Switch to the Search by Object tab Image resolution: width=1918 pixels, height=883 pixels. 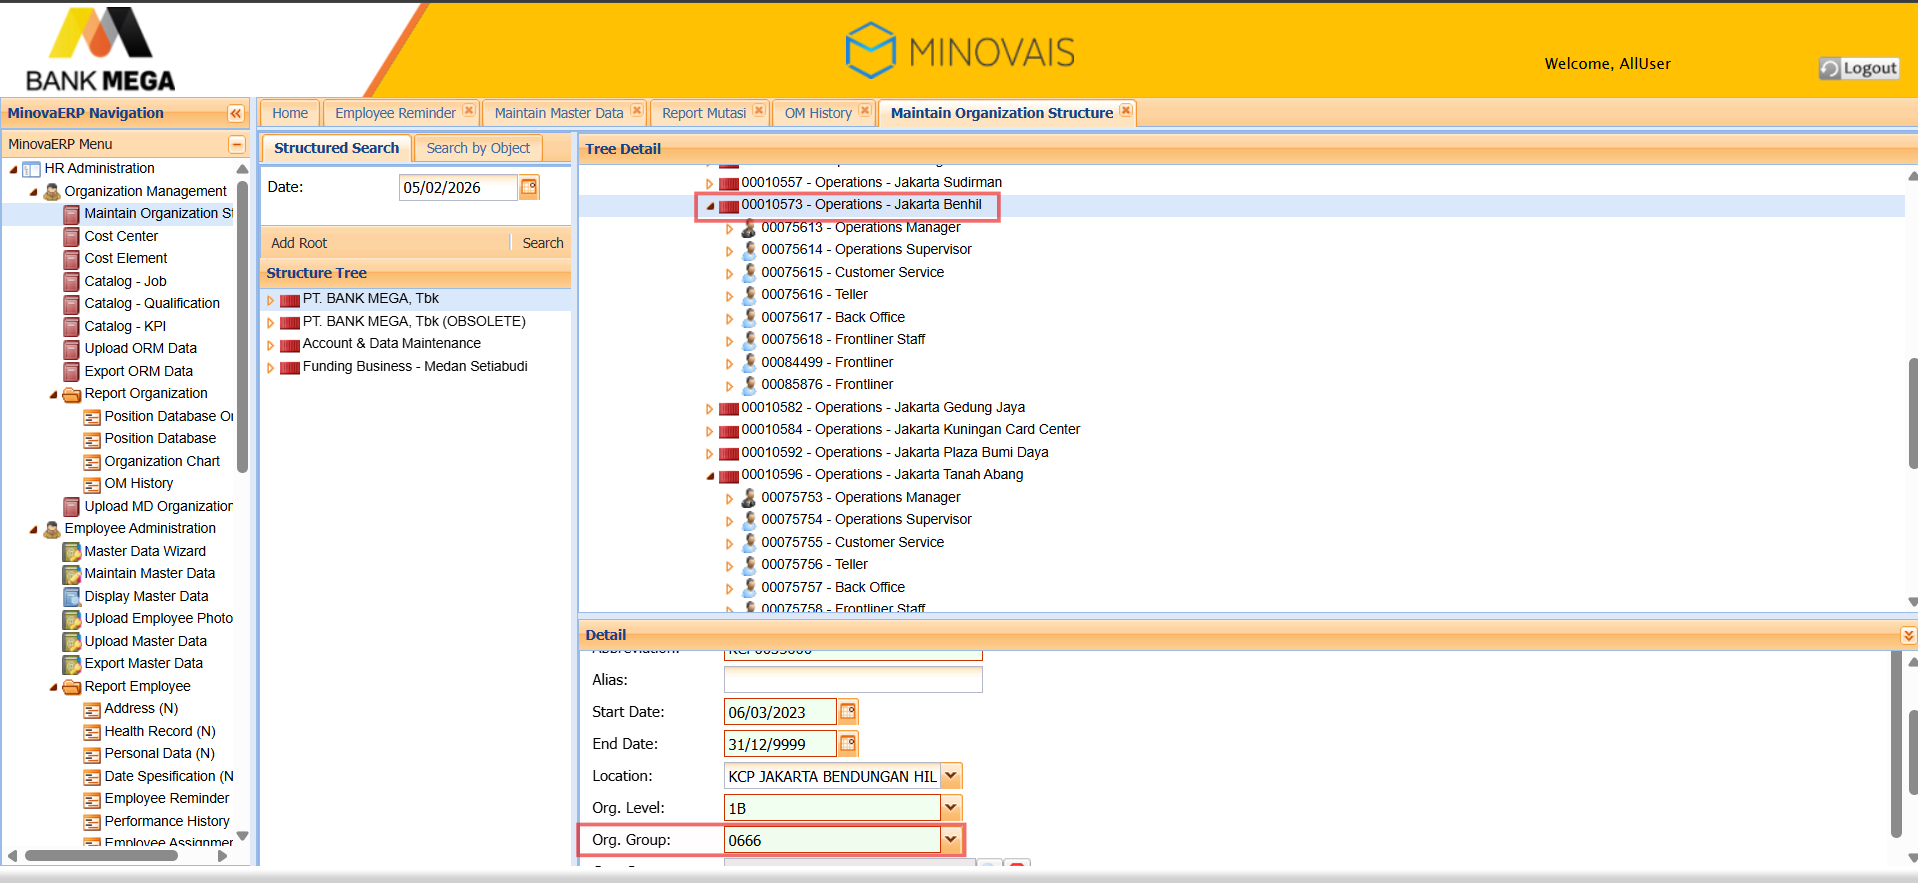coord(478,148)
